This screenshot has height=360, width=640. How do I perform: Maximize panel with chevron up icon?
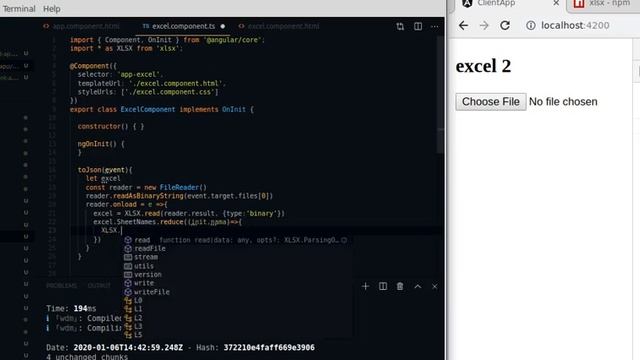tap(418, 287)
